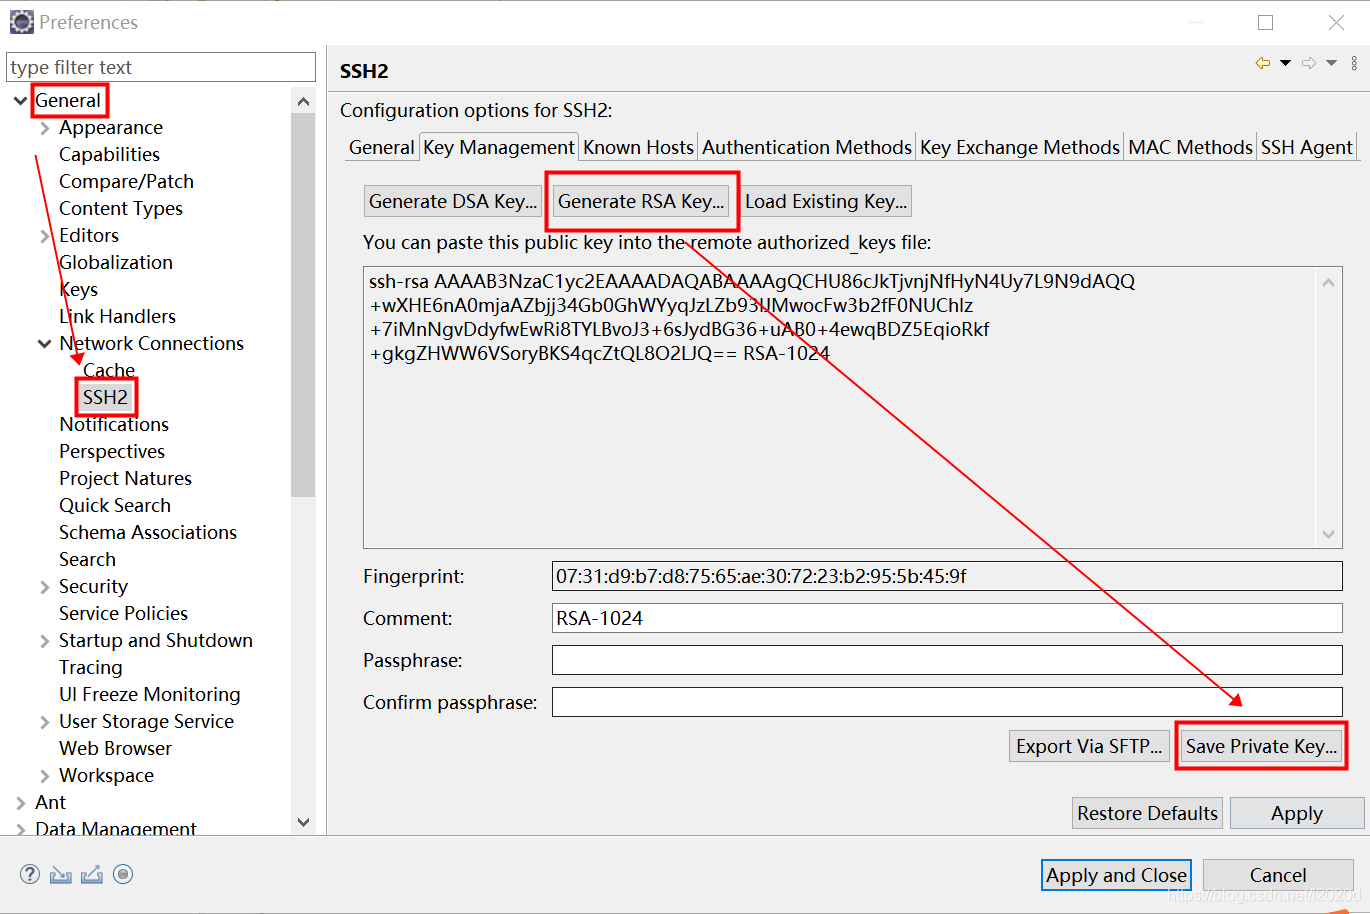
Task: Click into the Passphrase field
Action: 947,660
